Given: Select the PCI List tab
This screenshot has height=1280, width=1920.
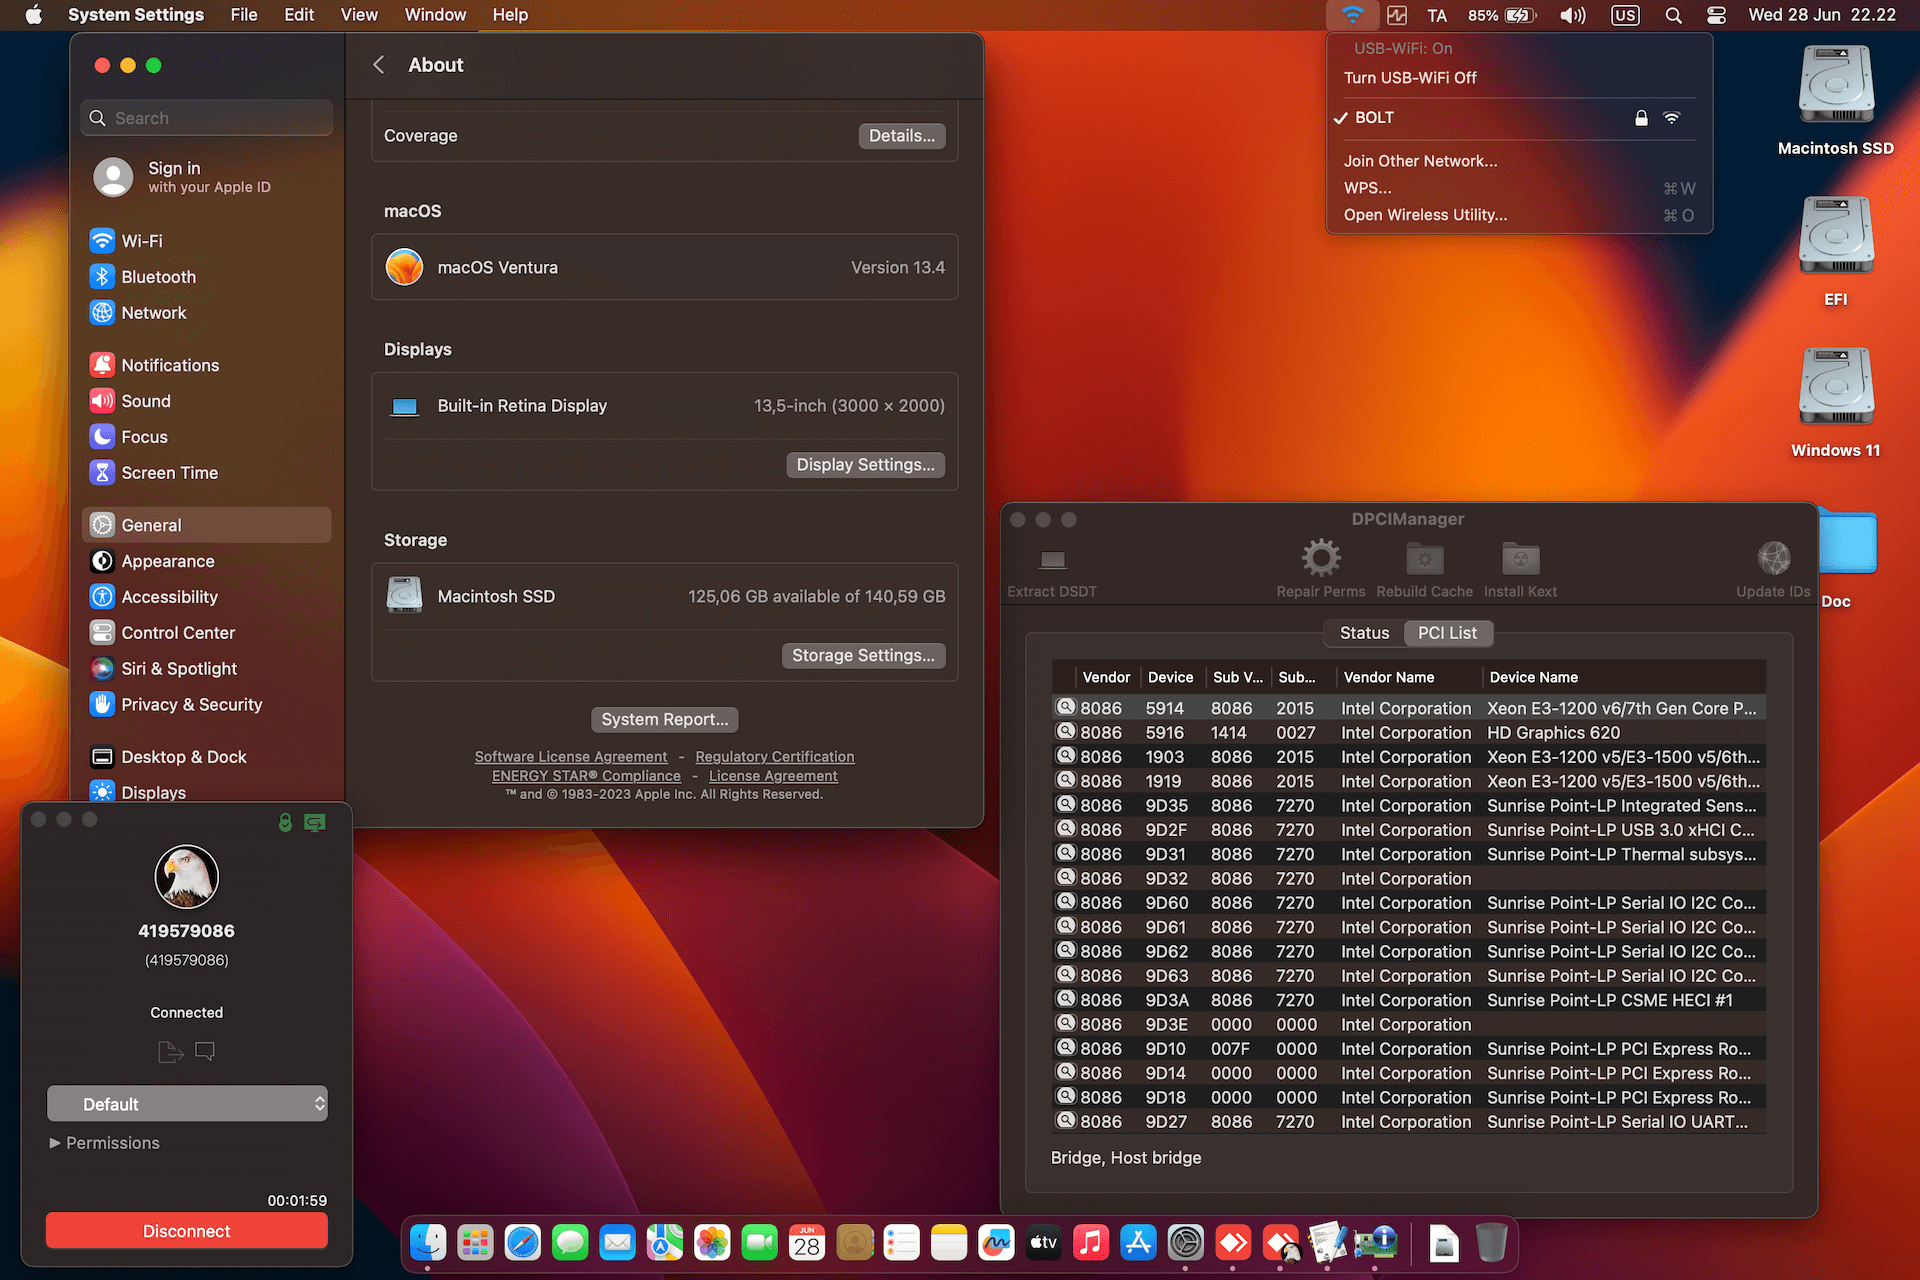Looking at the screenshot, I should (1447, 633).
